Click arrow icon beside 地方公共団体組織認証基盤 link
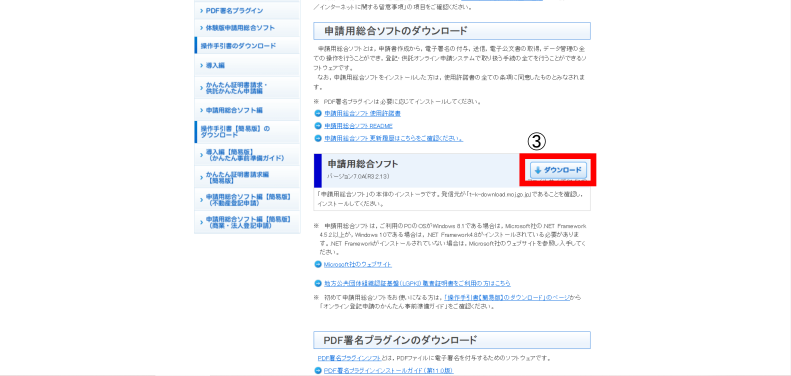The image size is (791, 376). pyautogui.click(x=318, y=284)
